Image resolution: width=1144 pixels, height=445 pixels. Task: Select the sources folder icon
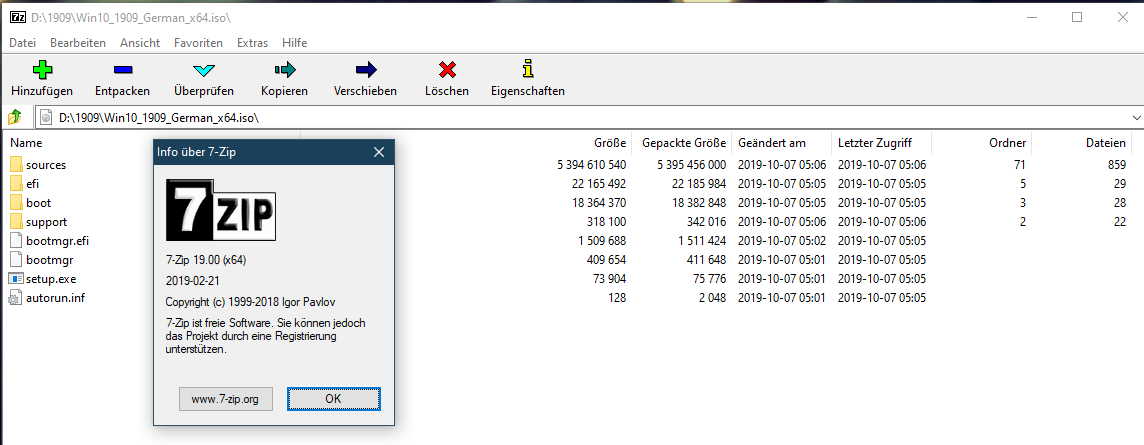tap(17, 165)
